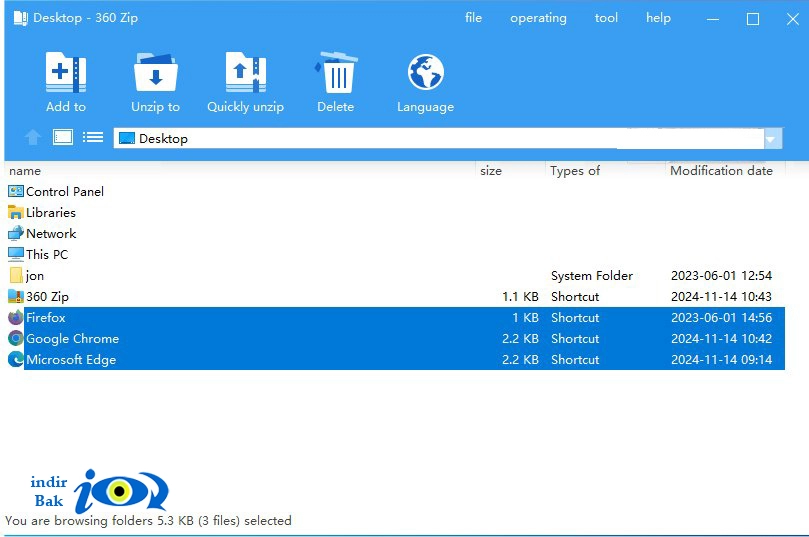Click the jon folder icon

(x=16, y=275)
